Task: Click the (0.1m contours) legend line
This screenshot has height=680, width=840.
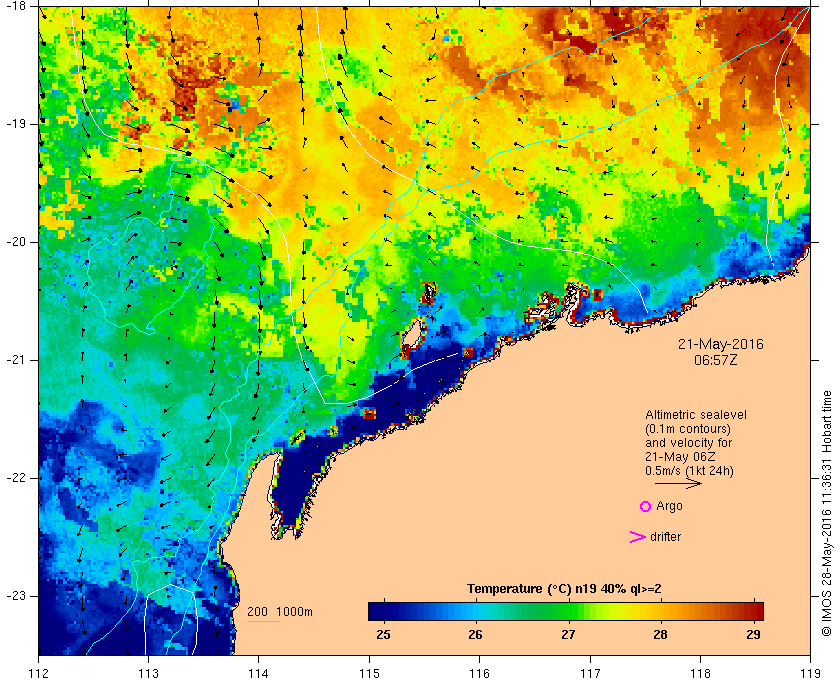Action: [x=688, y=429]
